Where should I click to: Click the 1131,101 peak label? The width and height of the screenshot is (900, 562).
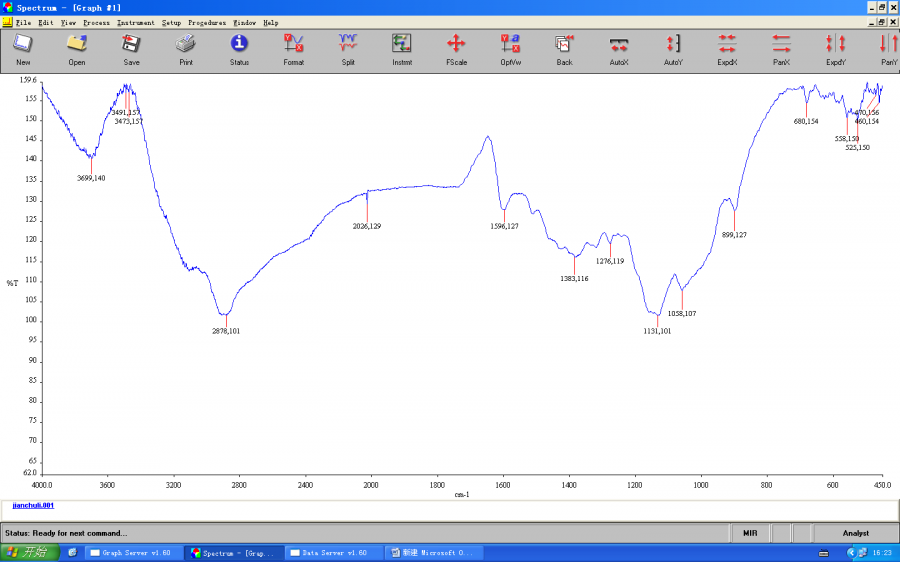coord(657,331)
